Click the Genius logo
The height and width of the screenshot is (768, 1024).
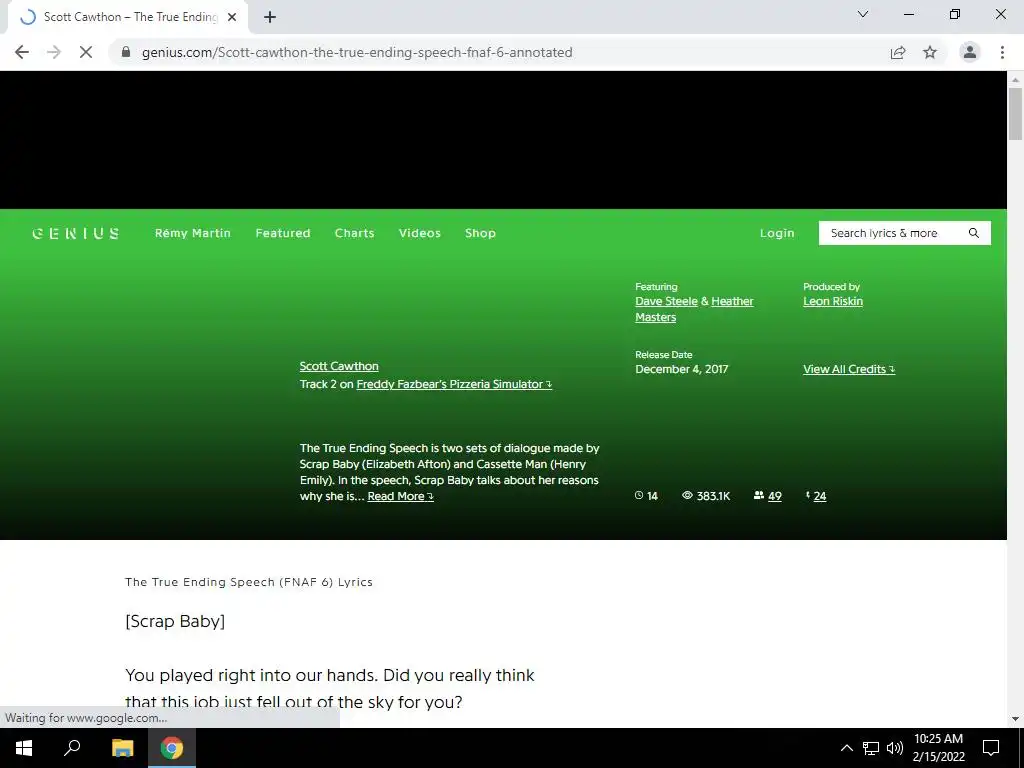coord(76,233)
